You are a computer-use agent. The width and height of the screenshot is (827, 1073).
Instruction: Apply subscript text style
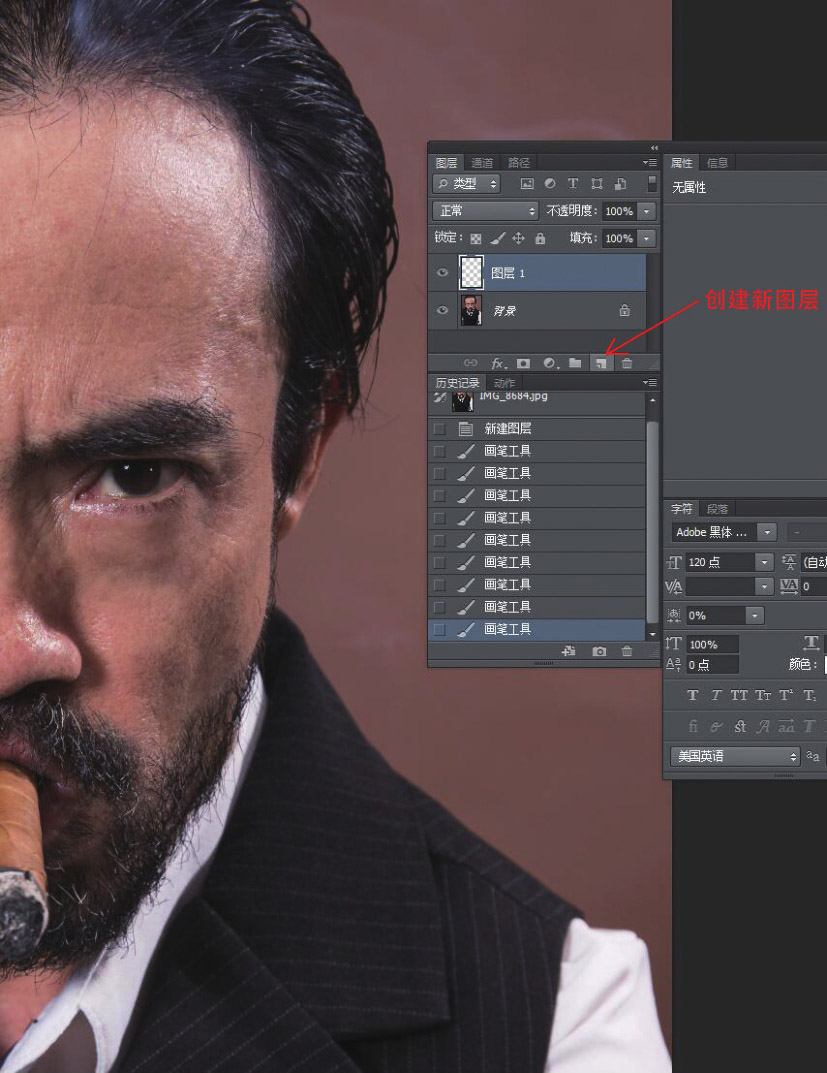coord(810,695)
